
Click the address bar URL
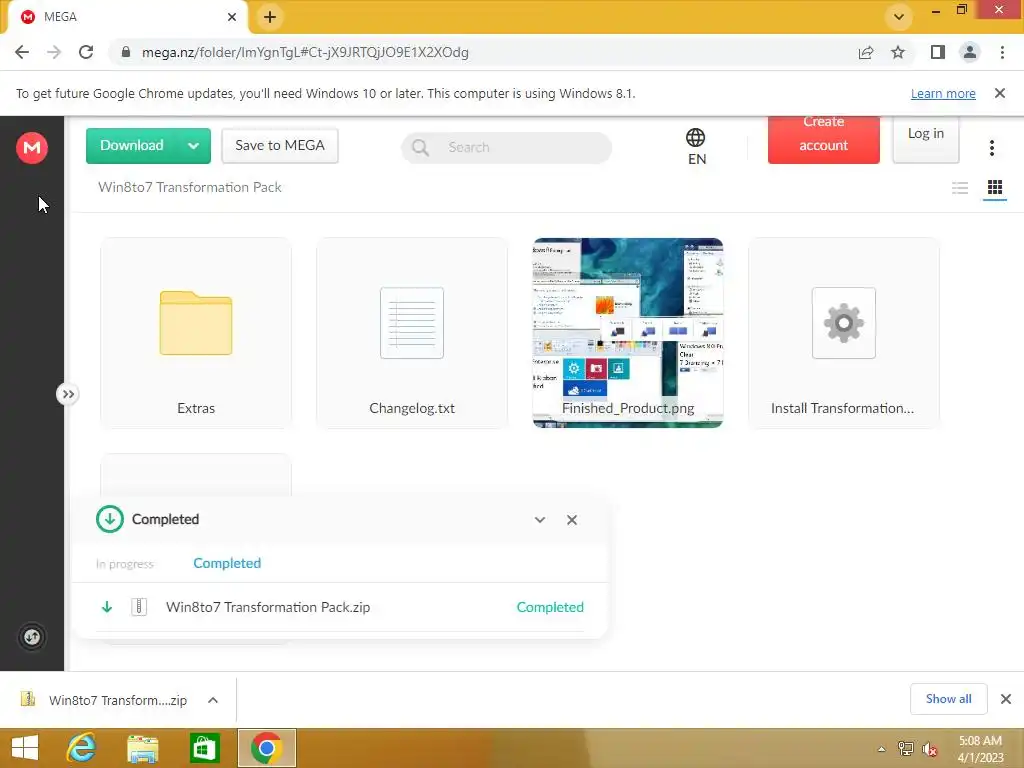(x=305, y=52)
